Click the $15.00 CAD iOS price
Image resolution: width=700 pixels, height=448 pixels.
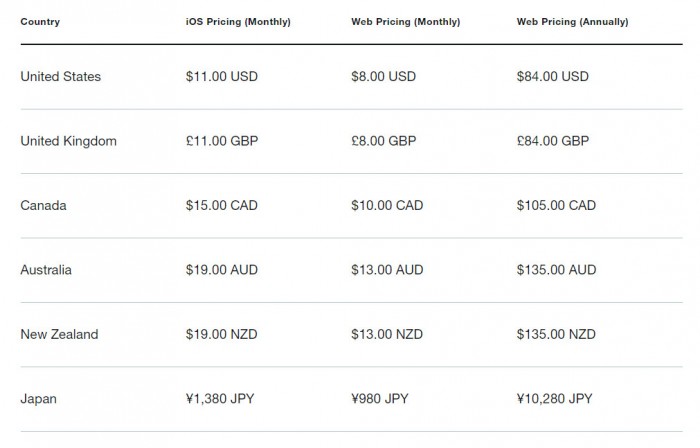click(222, 205)
